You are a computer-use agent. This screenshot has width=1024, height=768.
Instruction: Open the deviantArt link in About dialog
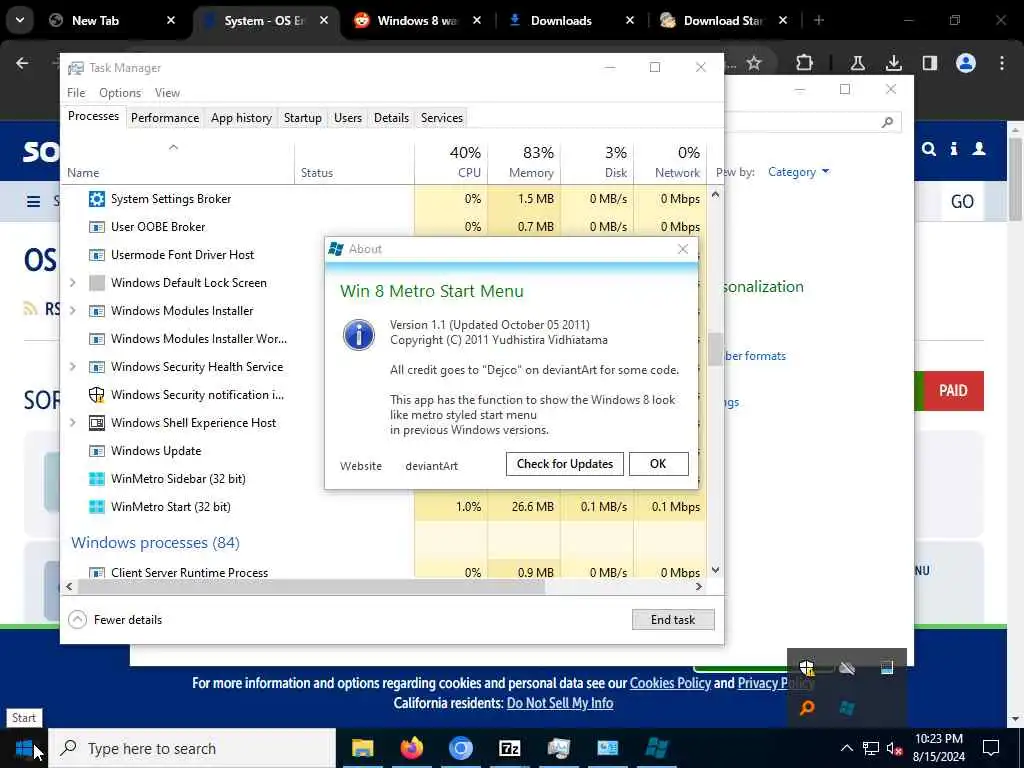[431, 466]
